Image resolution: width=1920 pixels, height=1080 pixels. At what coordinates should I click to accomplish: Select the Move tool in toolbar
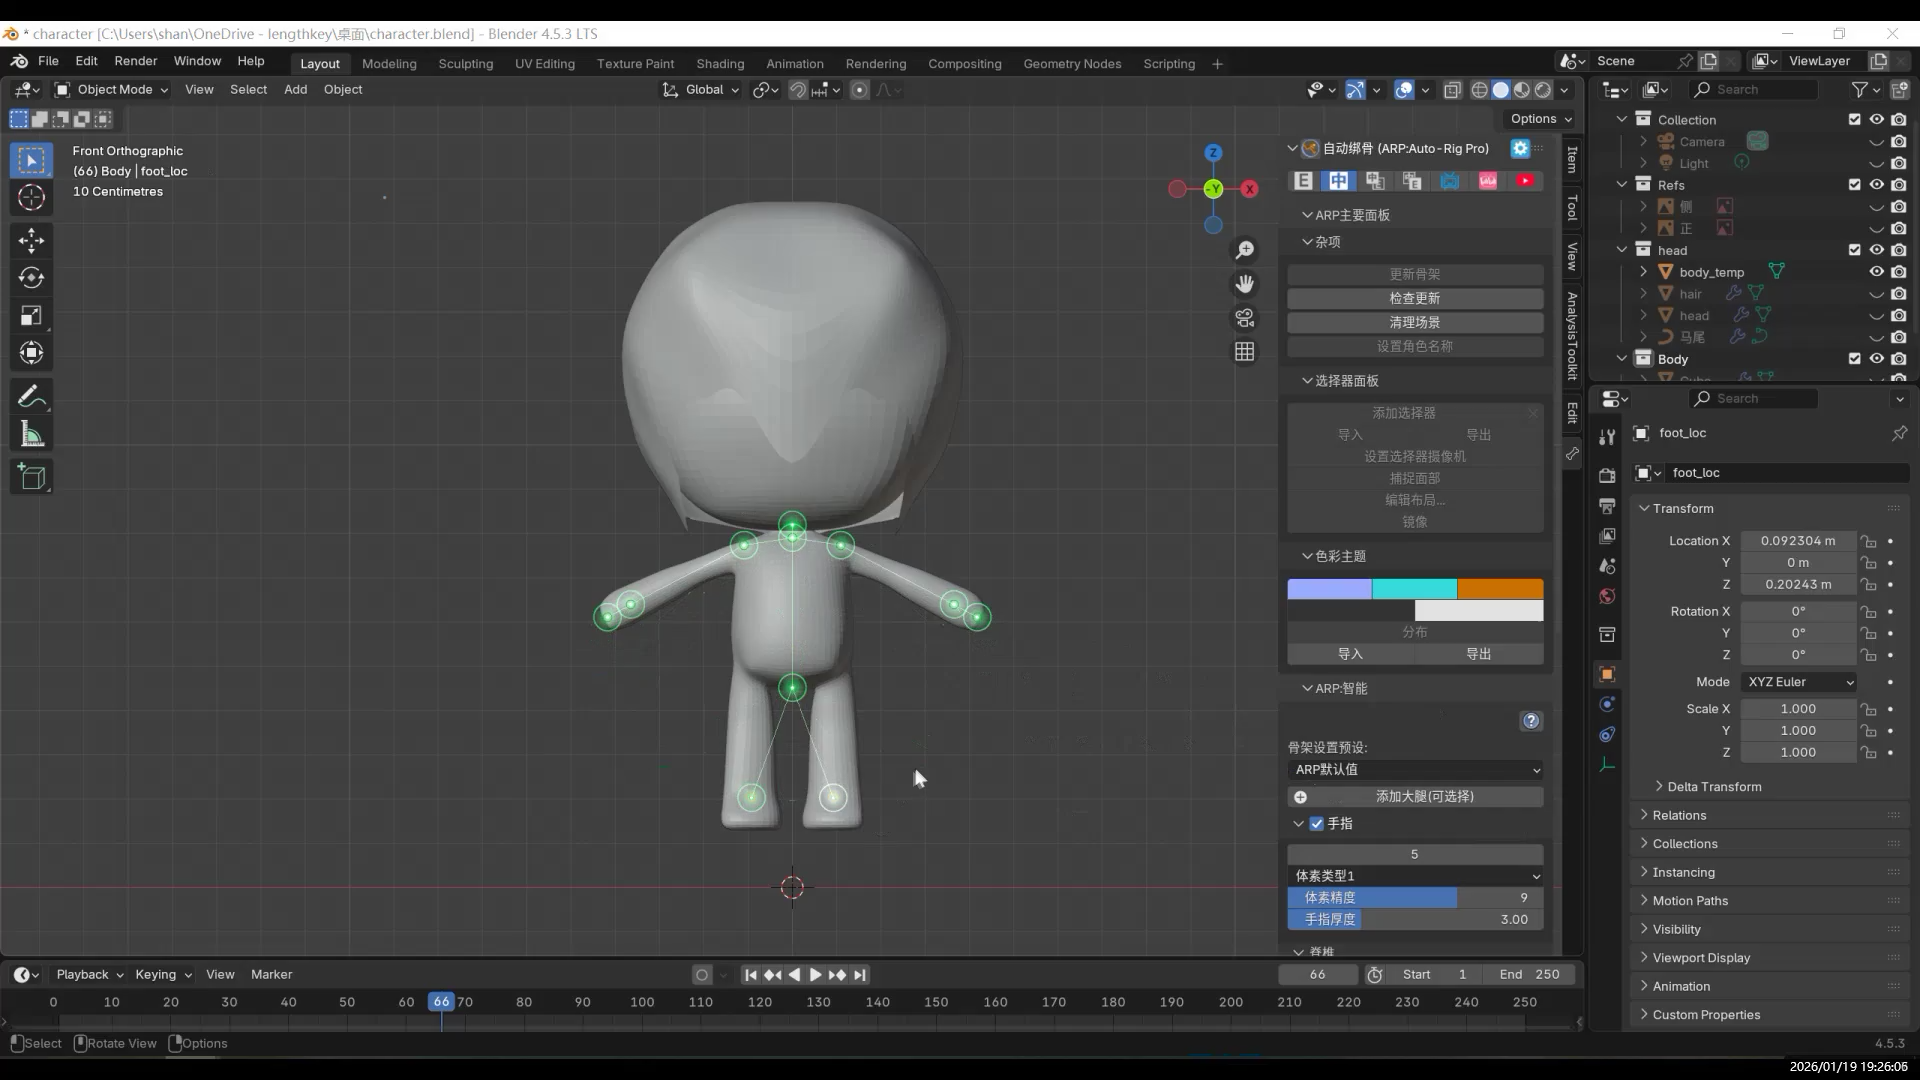31,240
